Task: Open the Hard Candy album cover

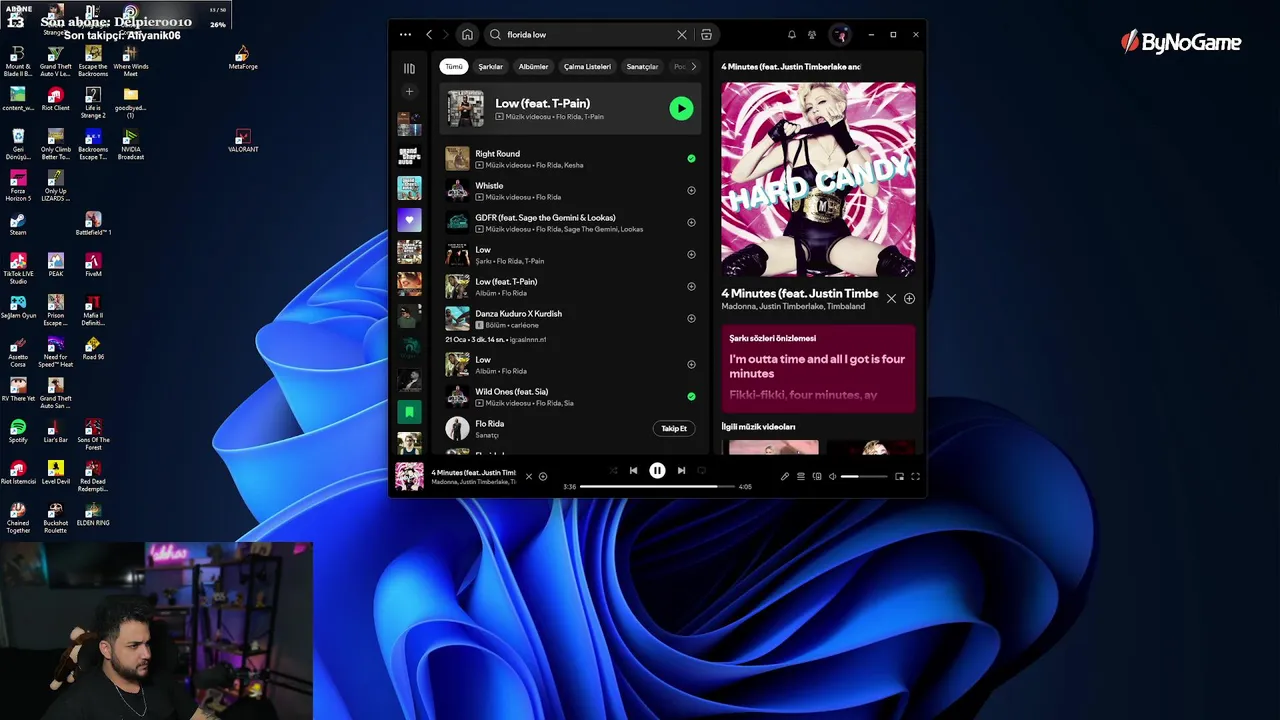Action: click(818, 179)
